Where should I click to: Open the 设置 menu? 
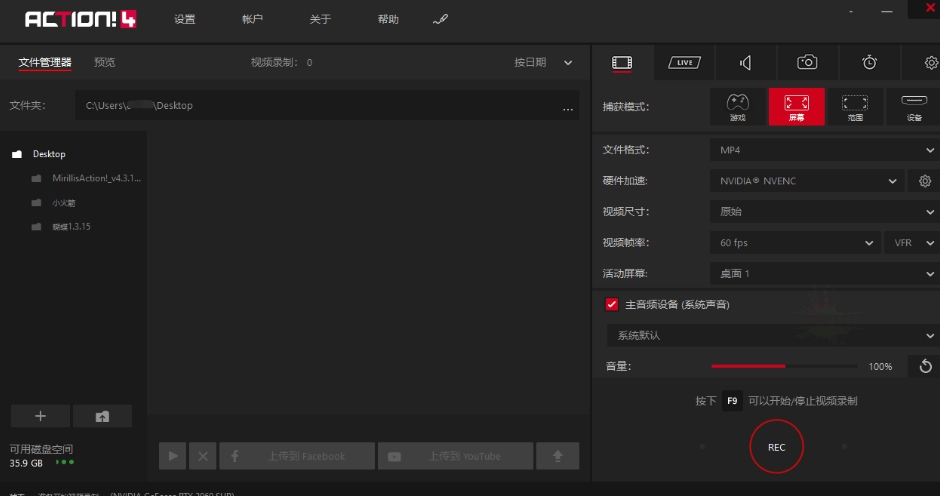click(x=185, y=19)
